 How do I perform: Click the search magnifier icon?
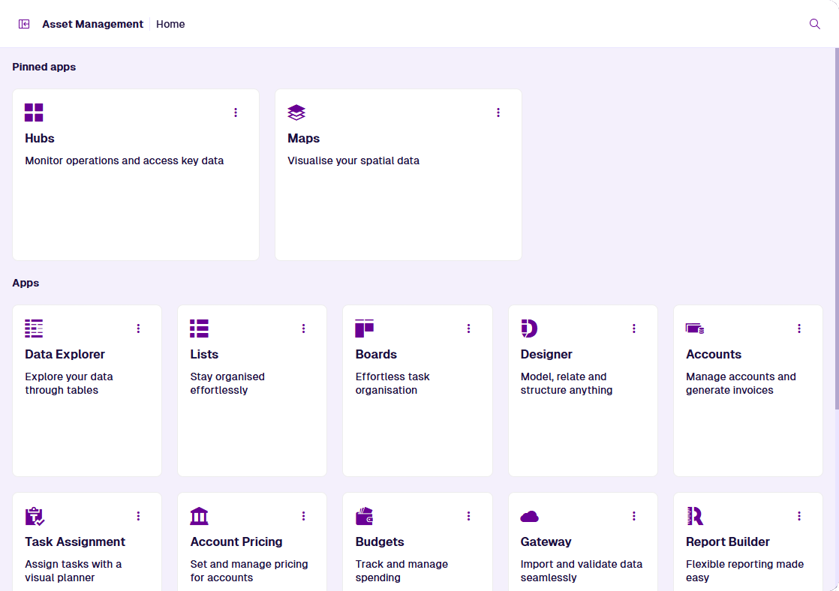(814, 24)
